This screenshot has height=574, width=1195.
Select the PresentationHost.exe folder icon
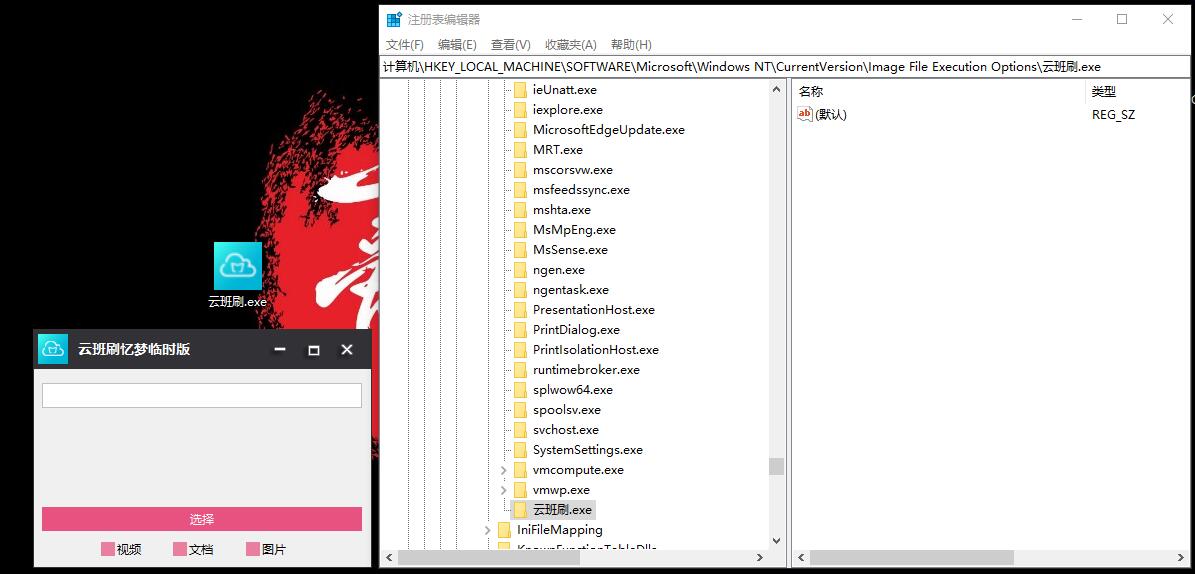point(520,309)
